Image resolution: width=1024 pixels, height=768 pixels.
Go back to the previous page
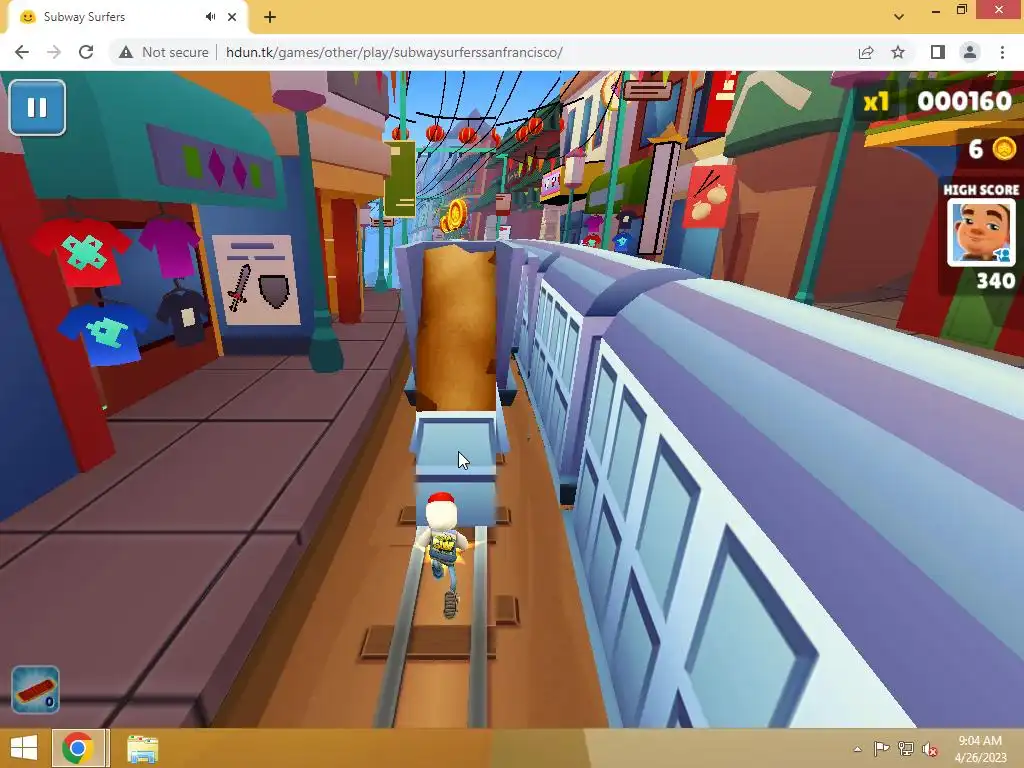tap(22, 52)
